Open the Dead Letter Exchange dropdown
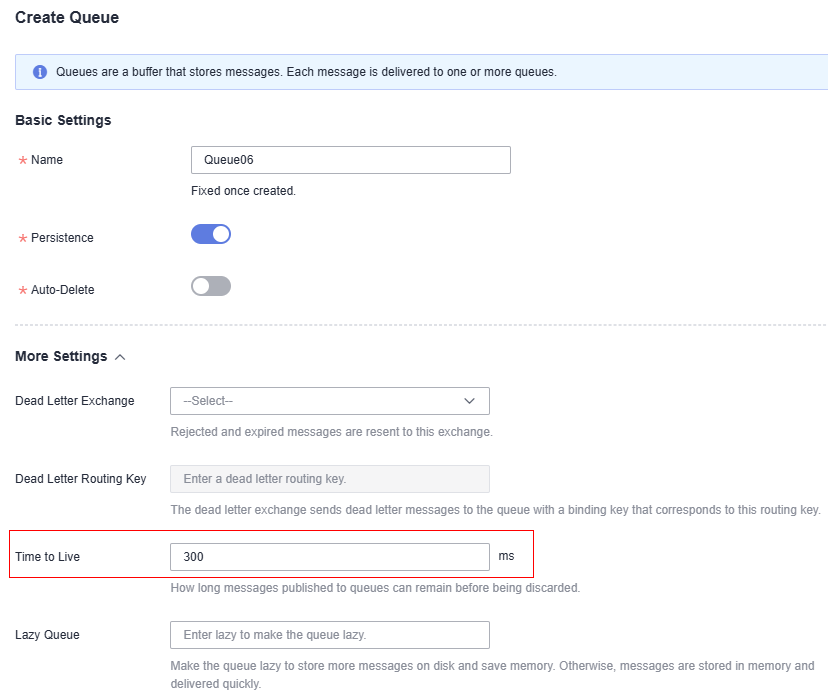 (330, 401)
